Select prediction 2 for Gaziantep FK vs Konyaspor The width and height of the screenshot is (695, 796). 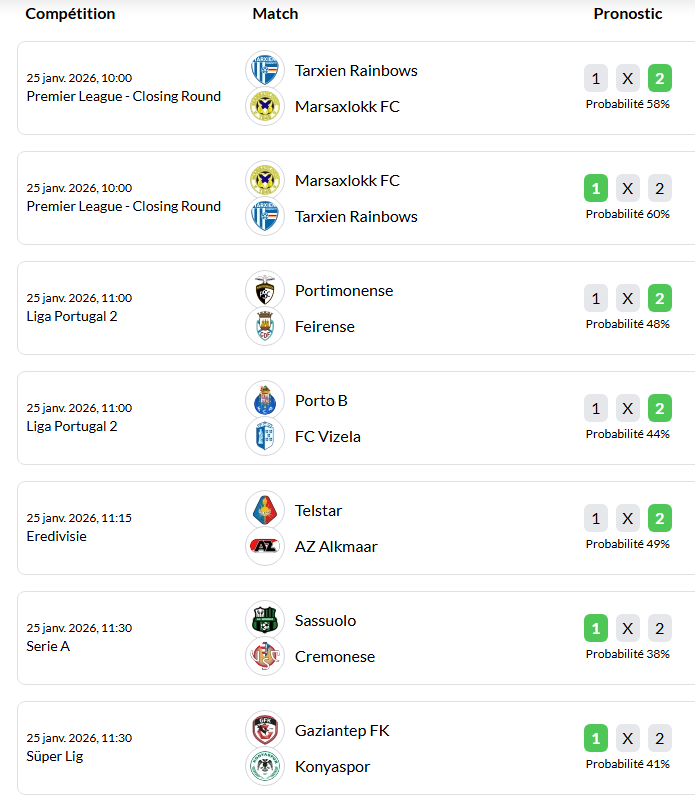click(x=659, y=738)
